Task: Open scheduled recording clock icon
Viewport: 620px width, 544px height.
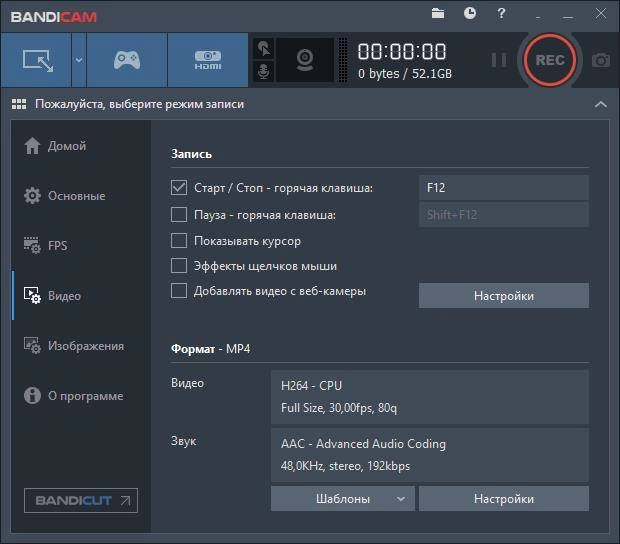Action: click(470, 14)
